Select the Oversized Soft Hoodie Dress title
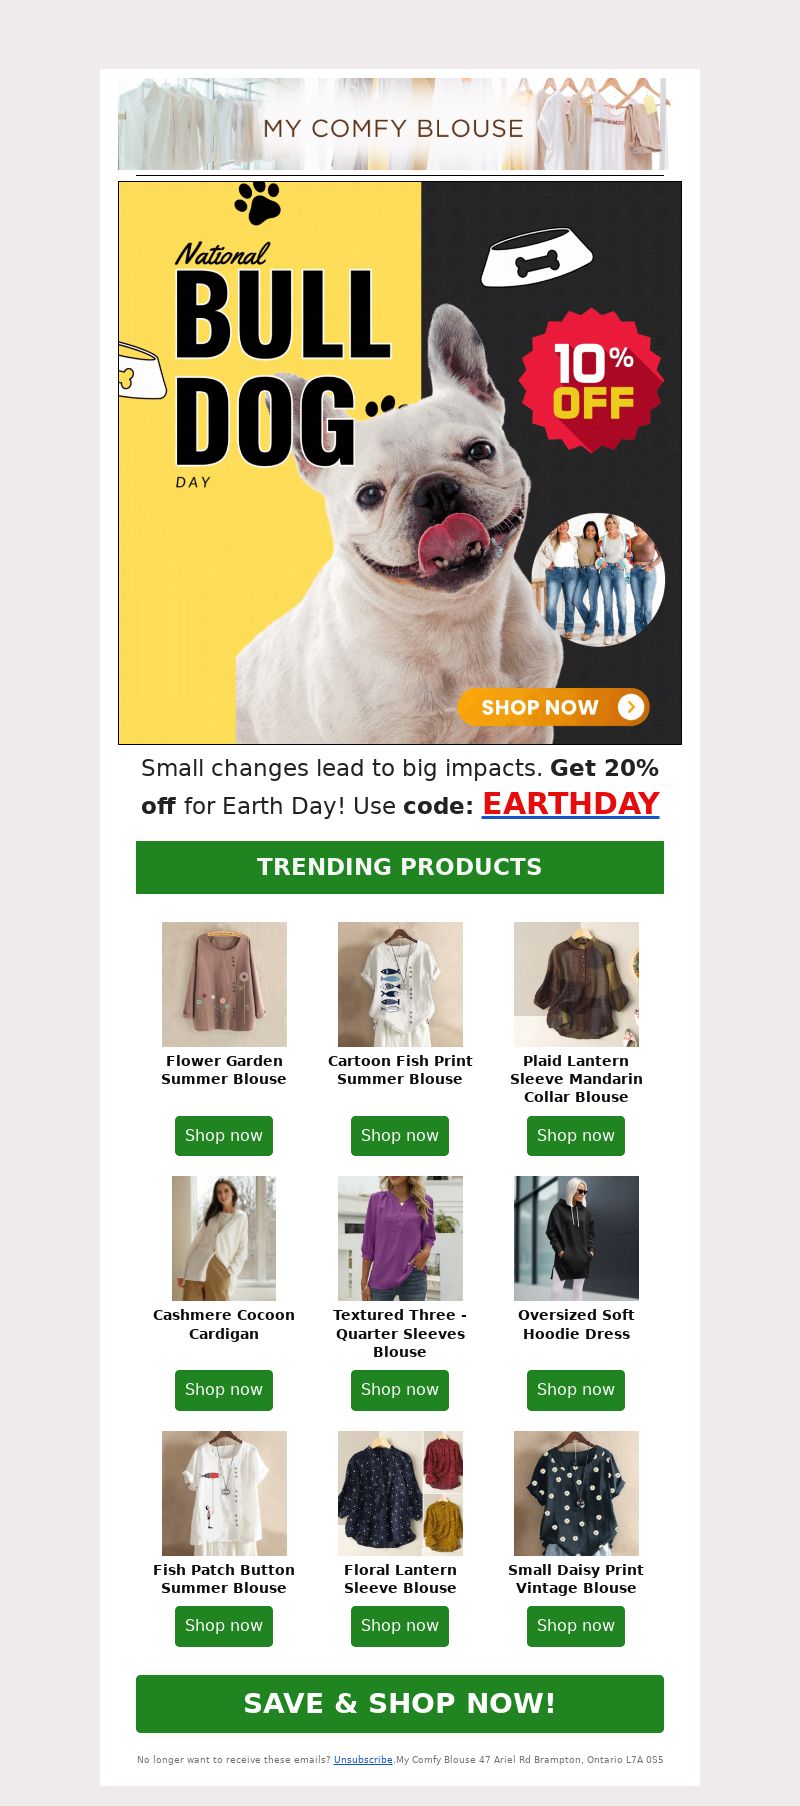Viewport: 800px width, 1806px height. click(576, 1324)
